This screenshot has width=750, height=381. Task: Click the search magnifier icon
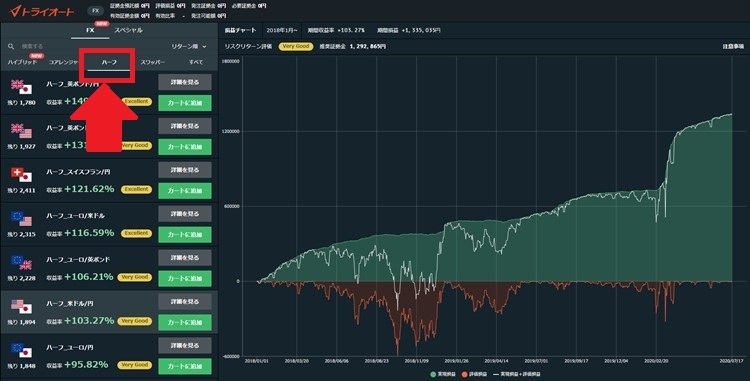(x=11, y=46)
